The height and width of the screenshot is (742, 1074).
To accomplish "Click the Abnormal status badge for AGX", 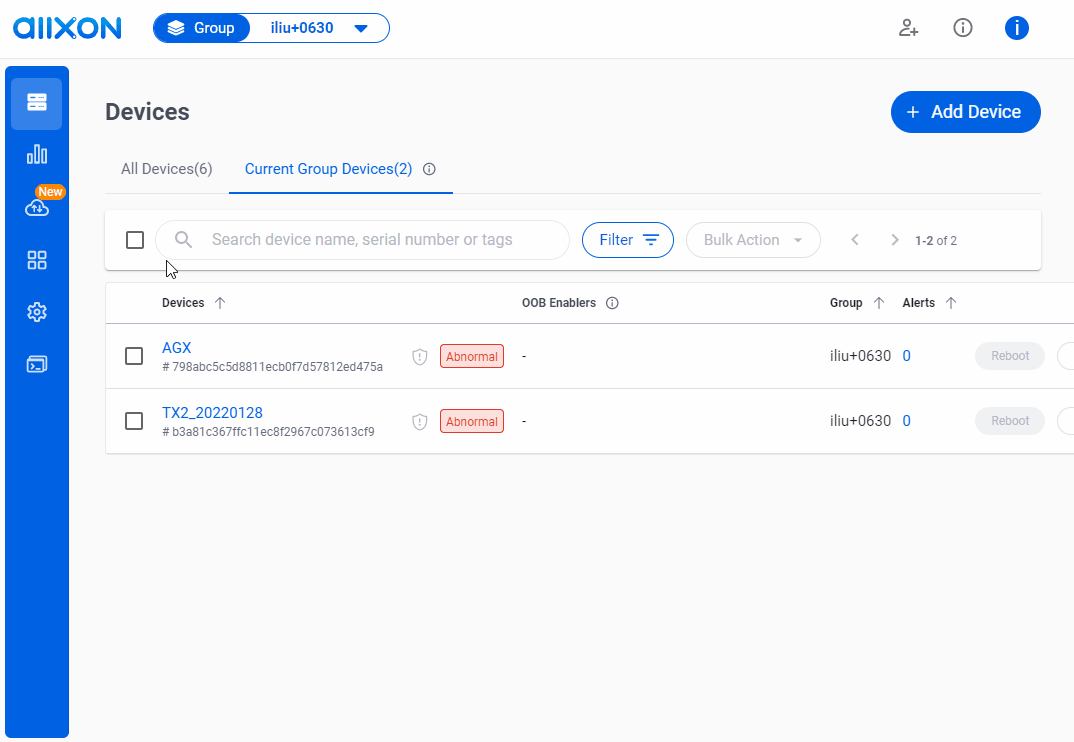I will click(472, 356).
